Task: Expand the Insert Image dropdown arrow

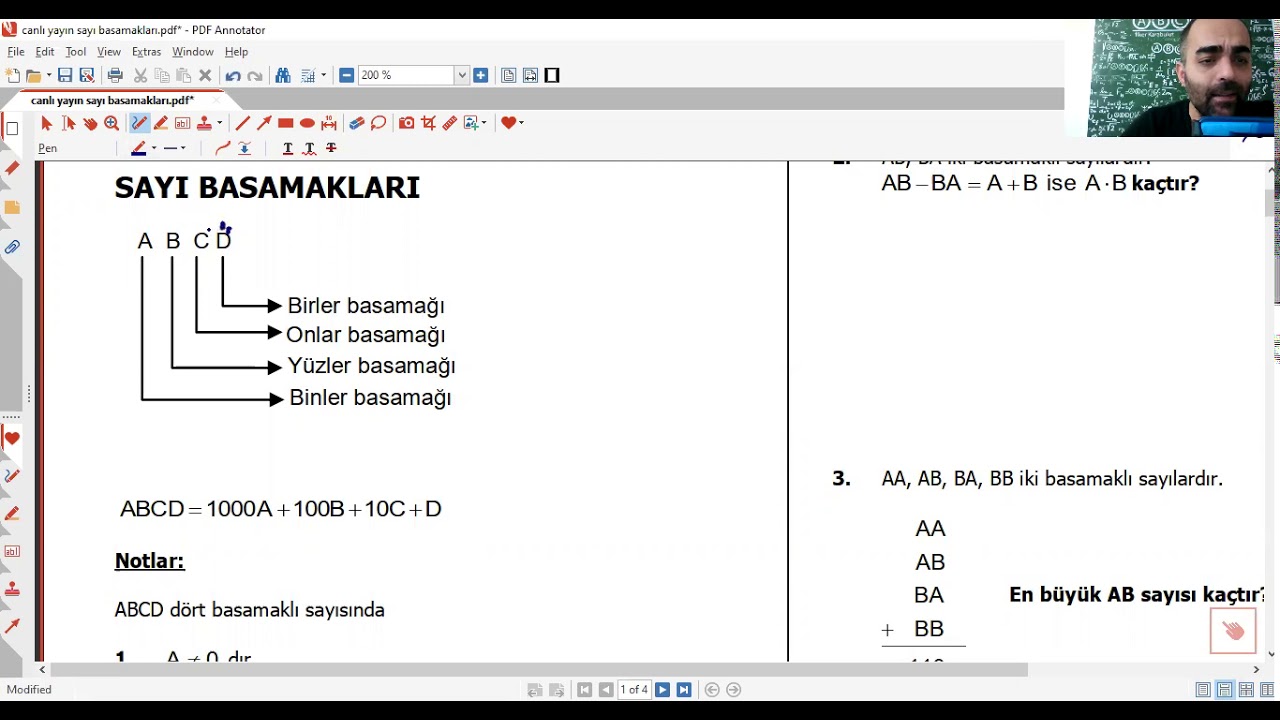Action: pyautogui.click(x=485, y=123)
